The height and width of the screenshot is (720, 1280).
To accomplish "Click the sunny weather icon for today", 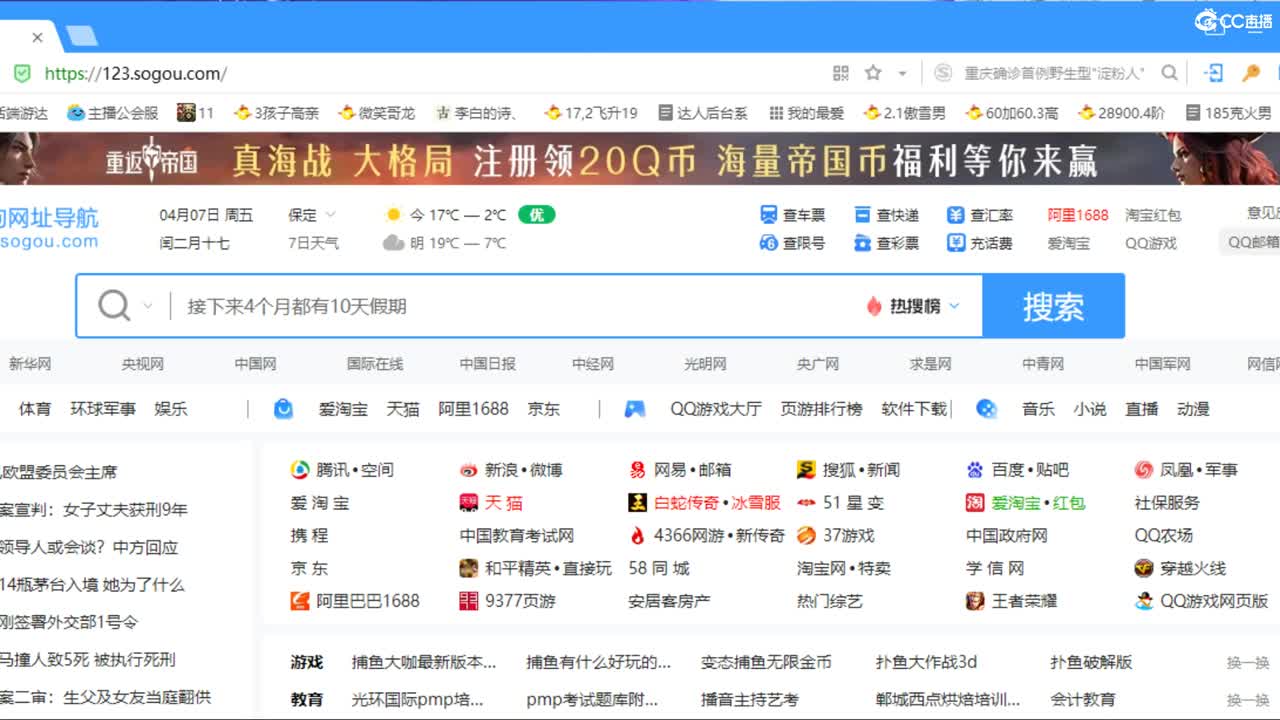I will coord(393,214).
